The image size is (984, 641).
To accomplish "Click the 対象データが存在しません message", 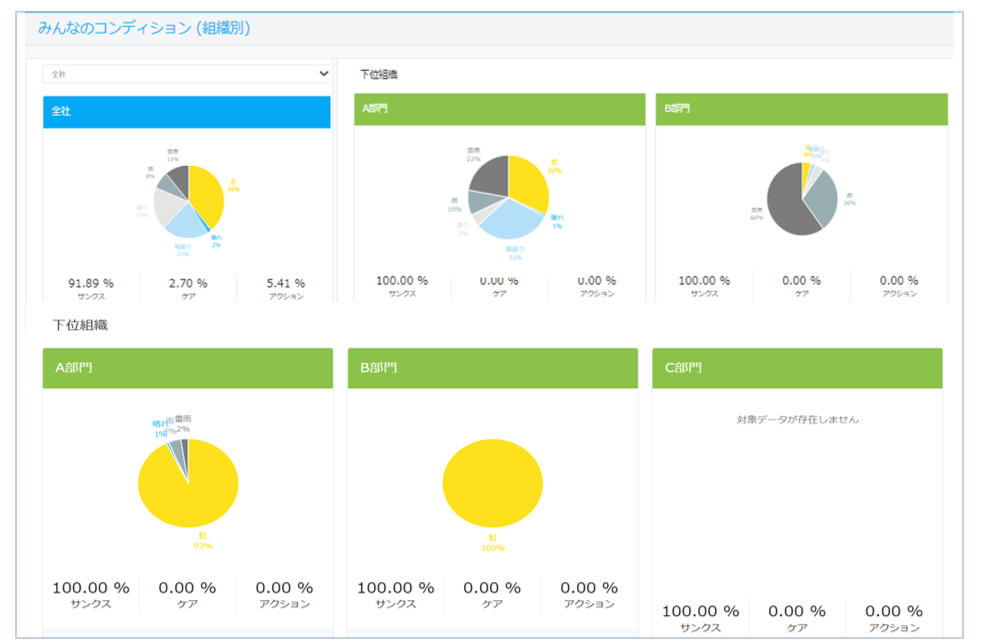I will pos(797,419).
